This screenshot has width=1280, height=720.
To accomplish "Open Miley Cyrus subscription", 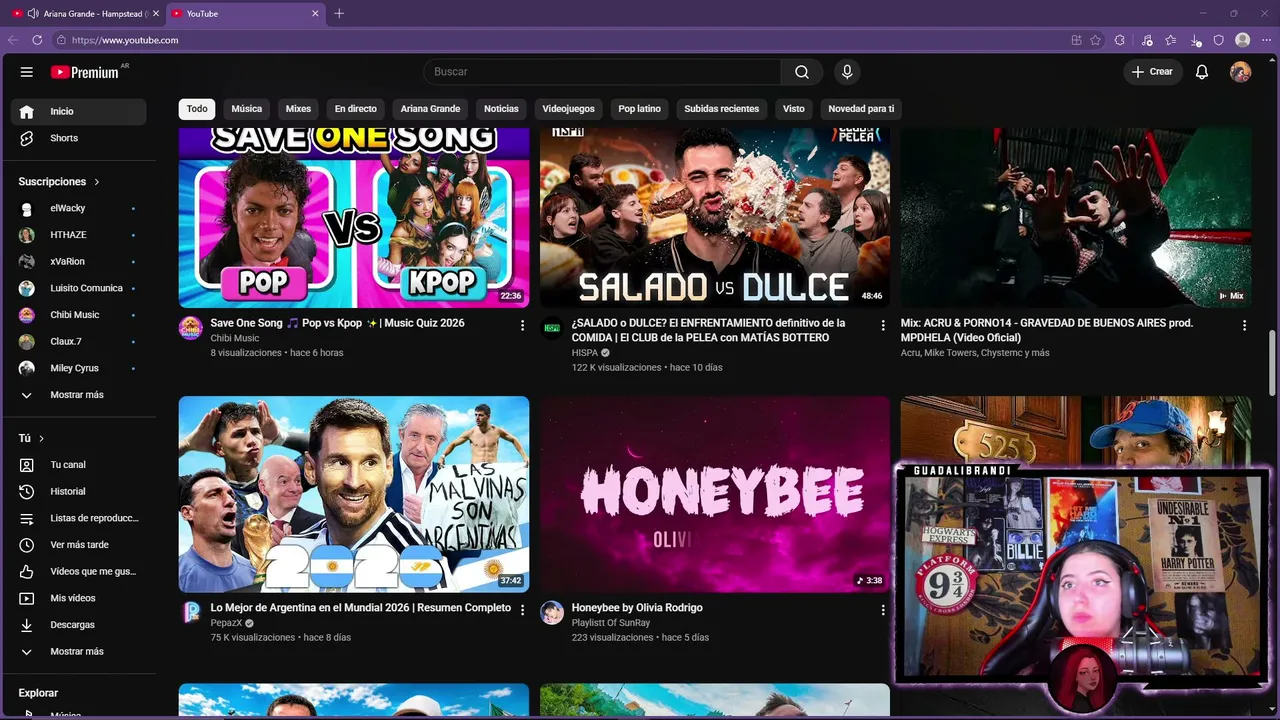I will [78, 368].
